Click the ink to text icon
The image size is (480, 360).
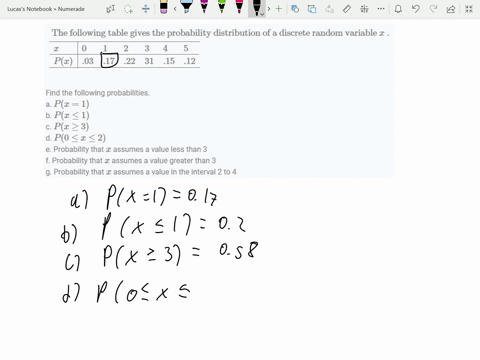click(x=329, y=9)
